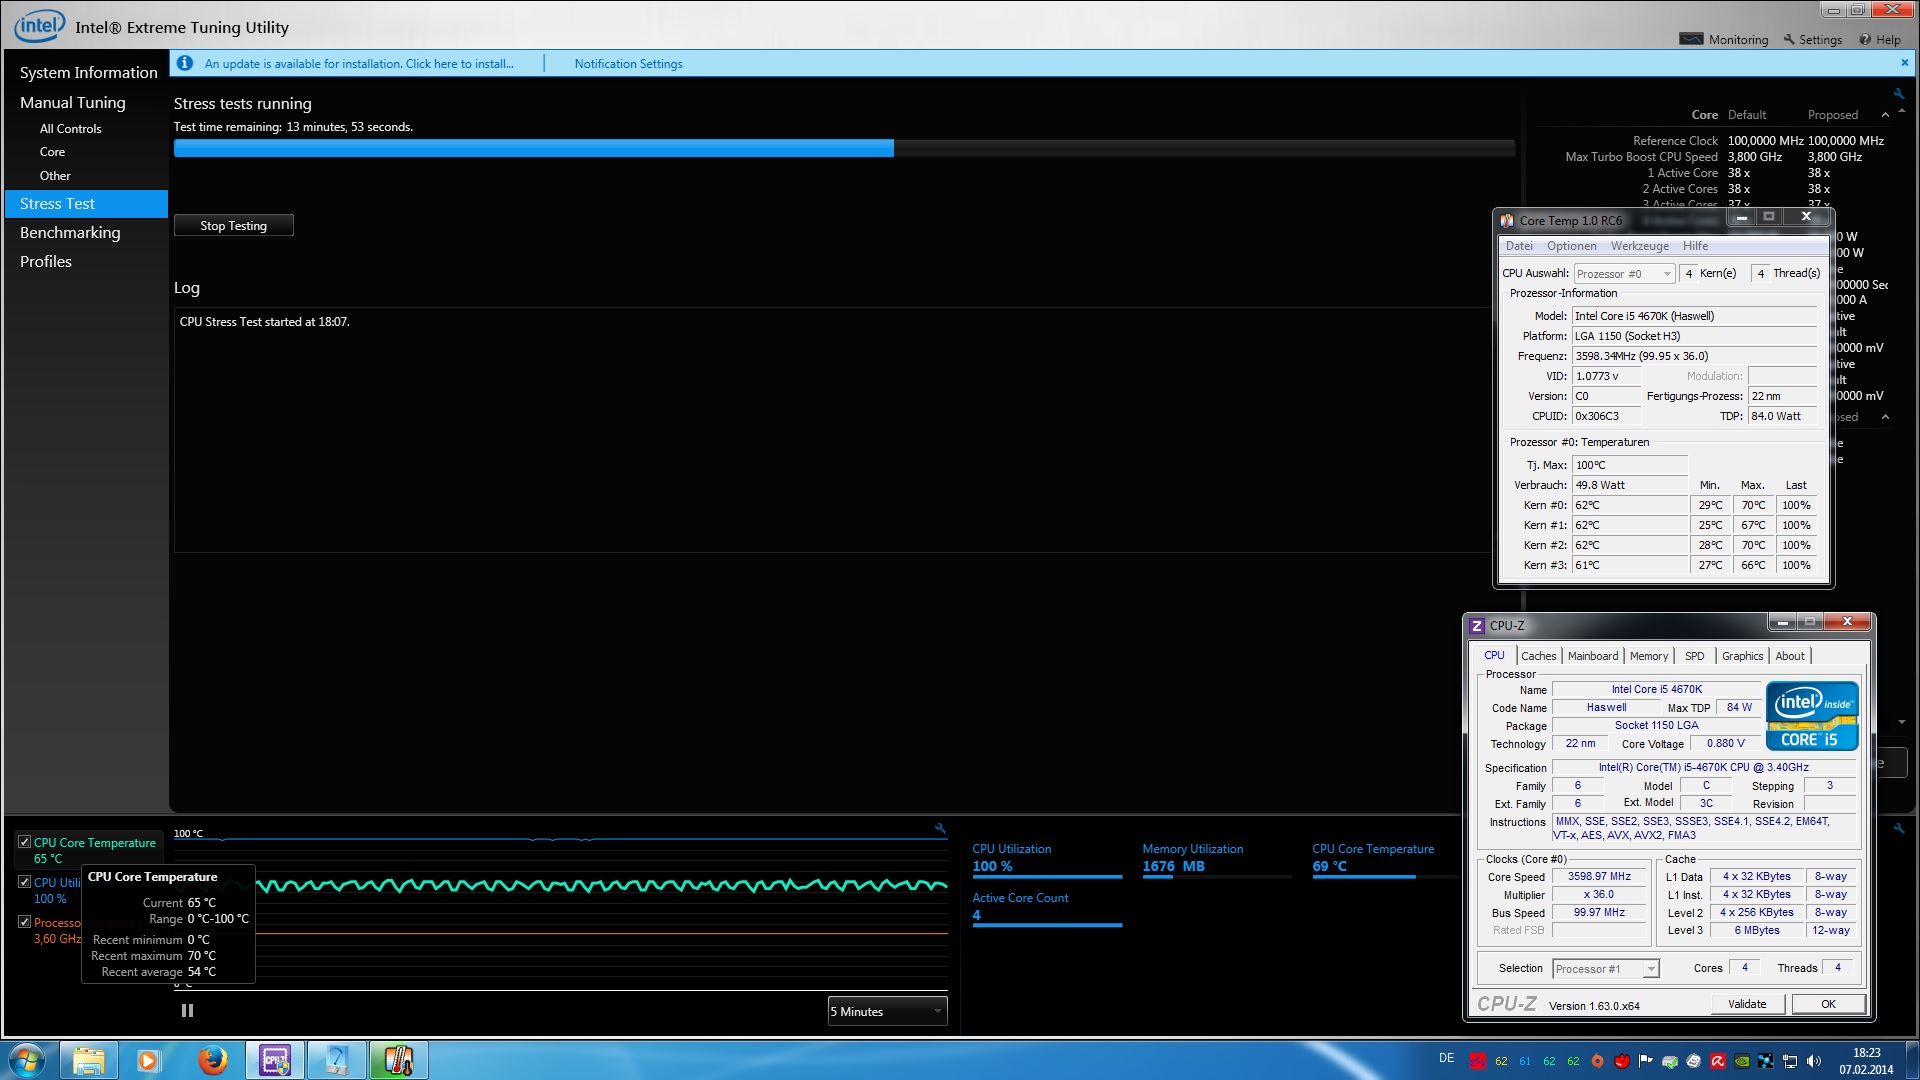This screenshot has width=1920, height=1080.
Task: Switch to Mainboard tab in CPU-Z
Action: pos(1592,656)
